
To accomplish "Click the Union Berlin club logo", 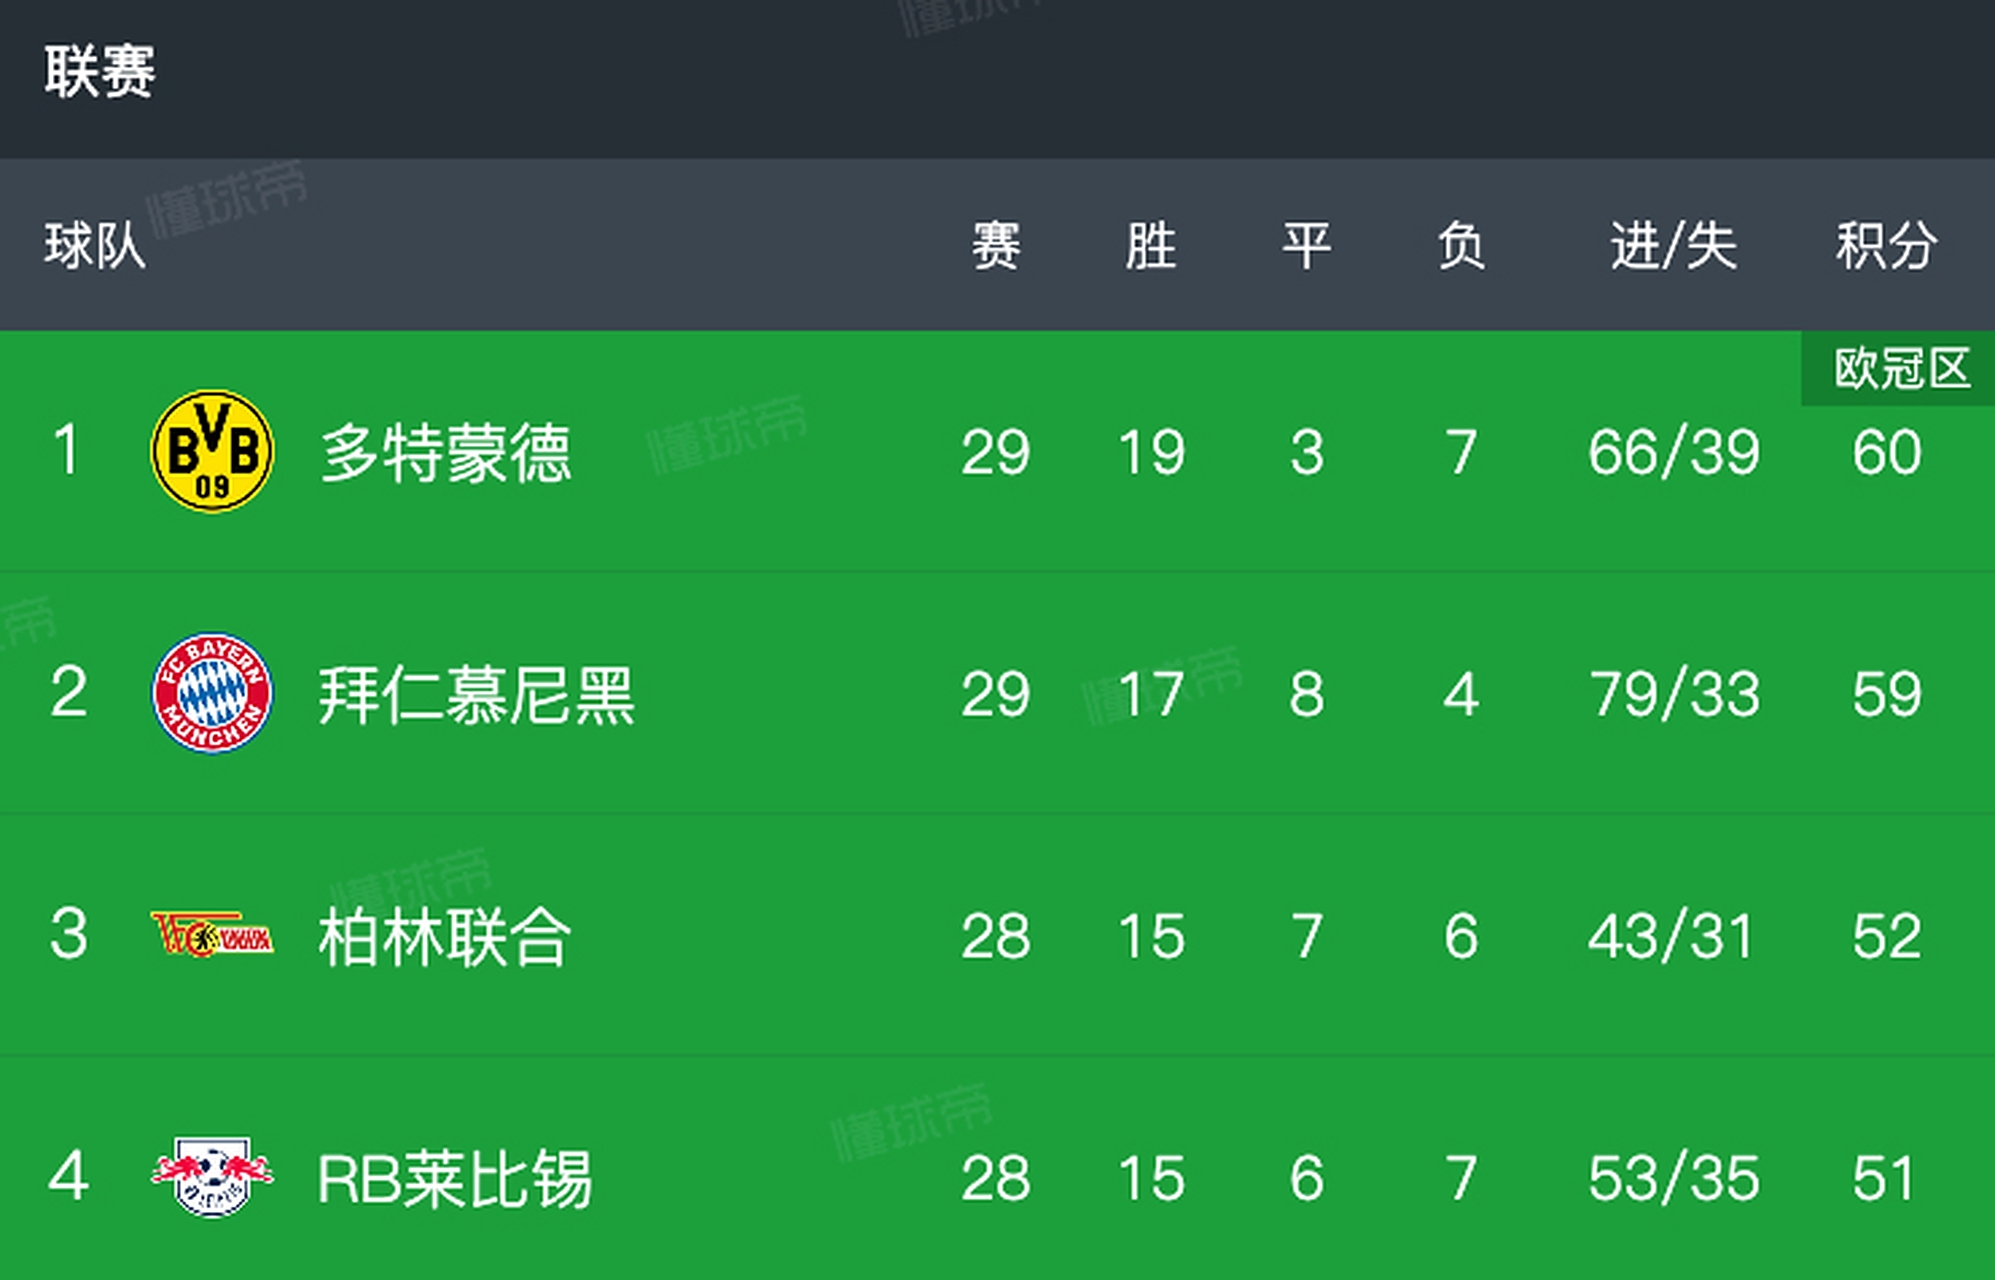I will pyautogui.click(x=212, y=935).
